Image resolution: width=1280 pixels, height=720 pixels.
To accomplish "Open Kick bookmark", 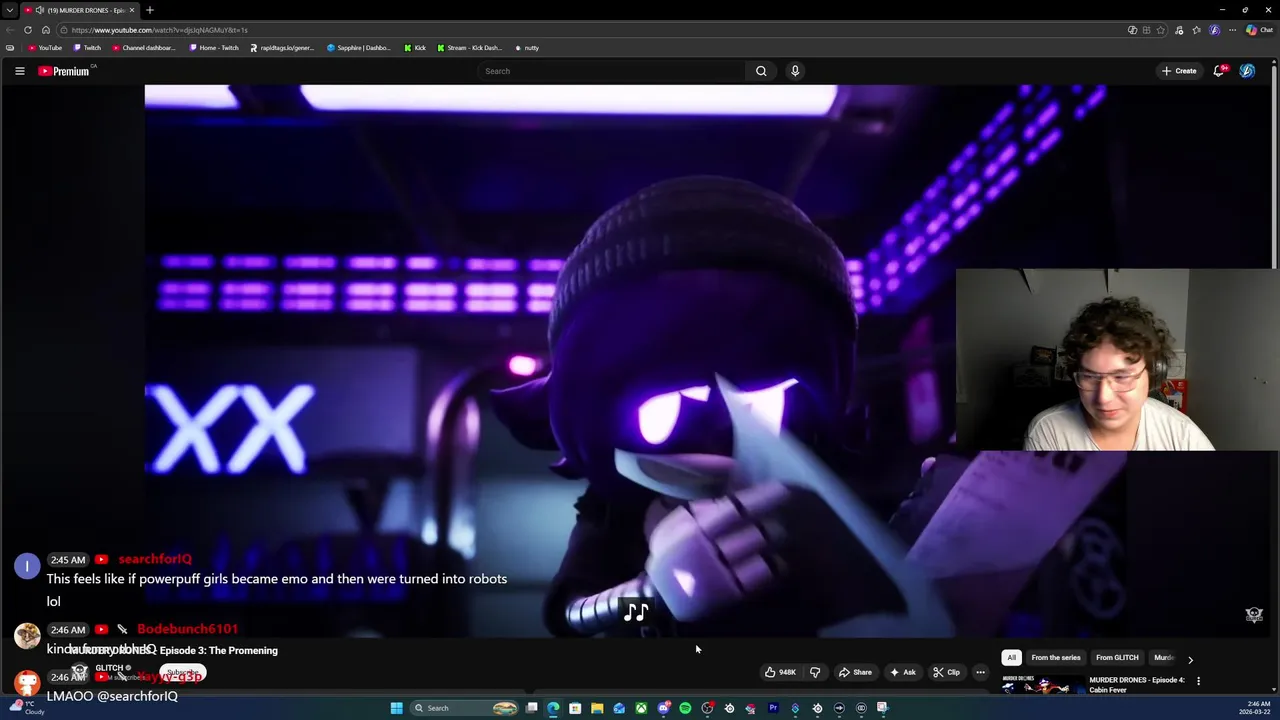I will (415, 48).
